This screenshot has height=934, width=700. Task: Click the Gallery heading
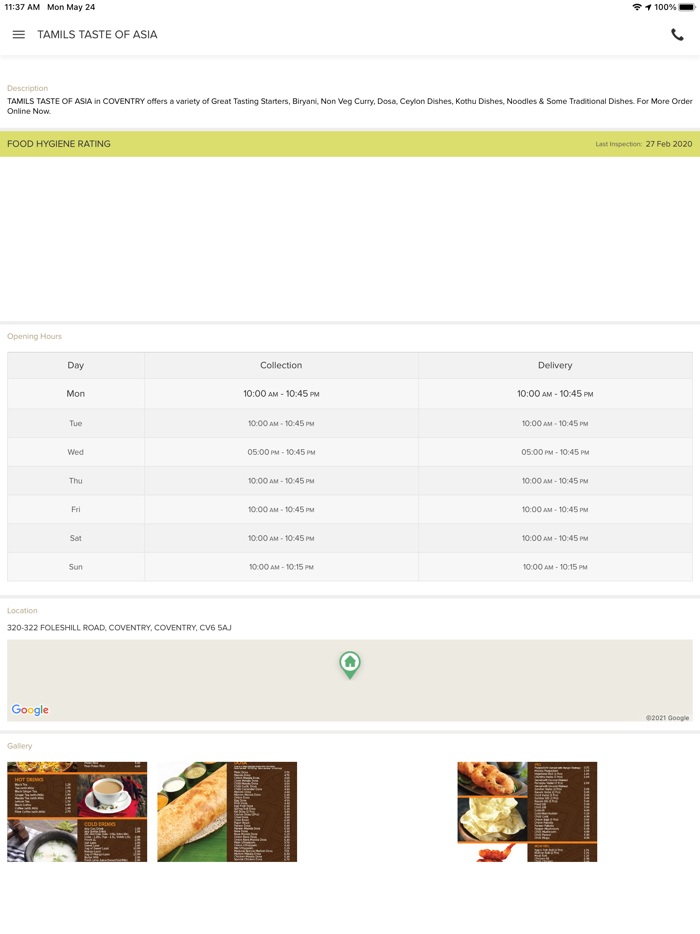pos(20,746)
